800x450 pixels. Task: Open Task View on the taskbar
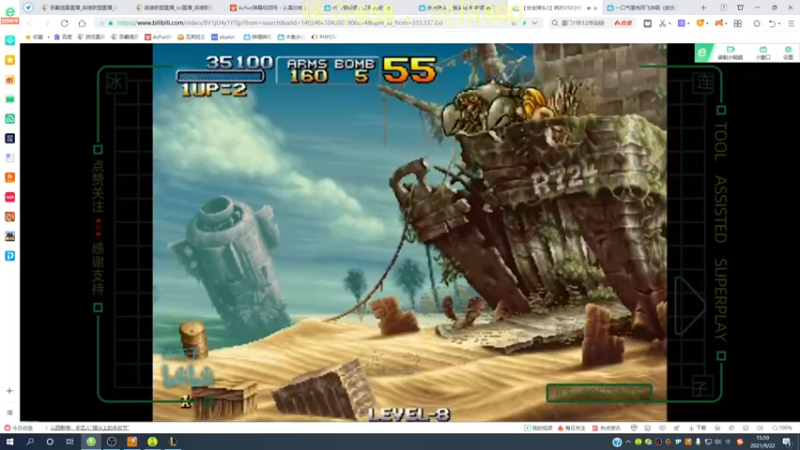[70, 441]
